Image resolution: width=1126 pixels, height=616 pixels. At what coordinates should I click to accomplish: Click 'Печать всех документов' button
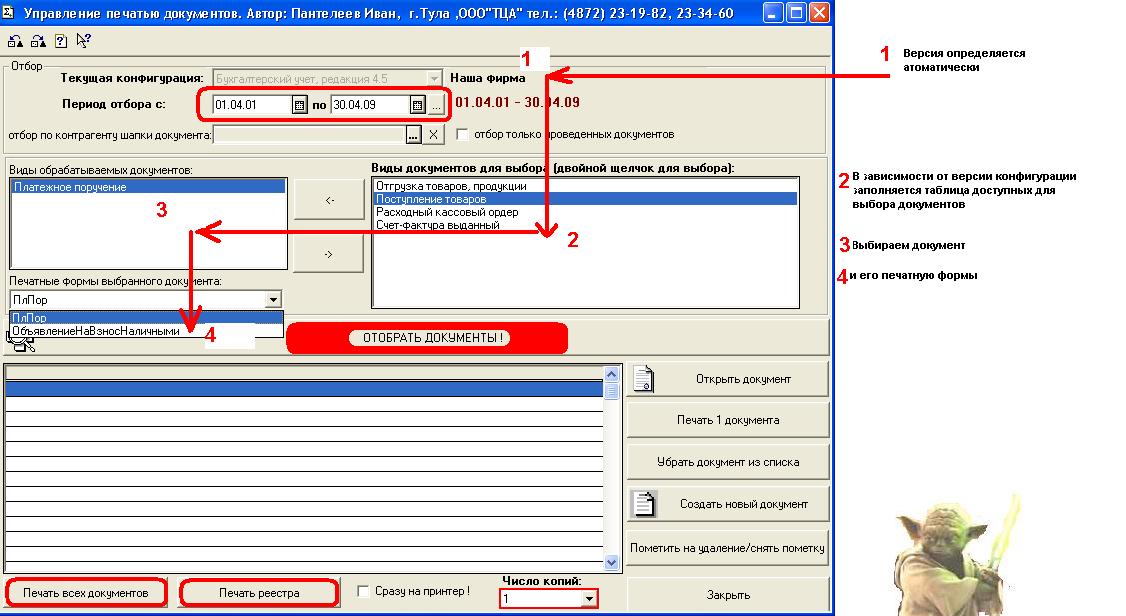(86, 593)
